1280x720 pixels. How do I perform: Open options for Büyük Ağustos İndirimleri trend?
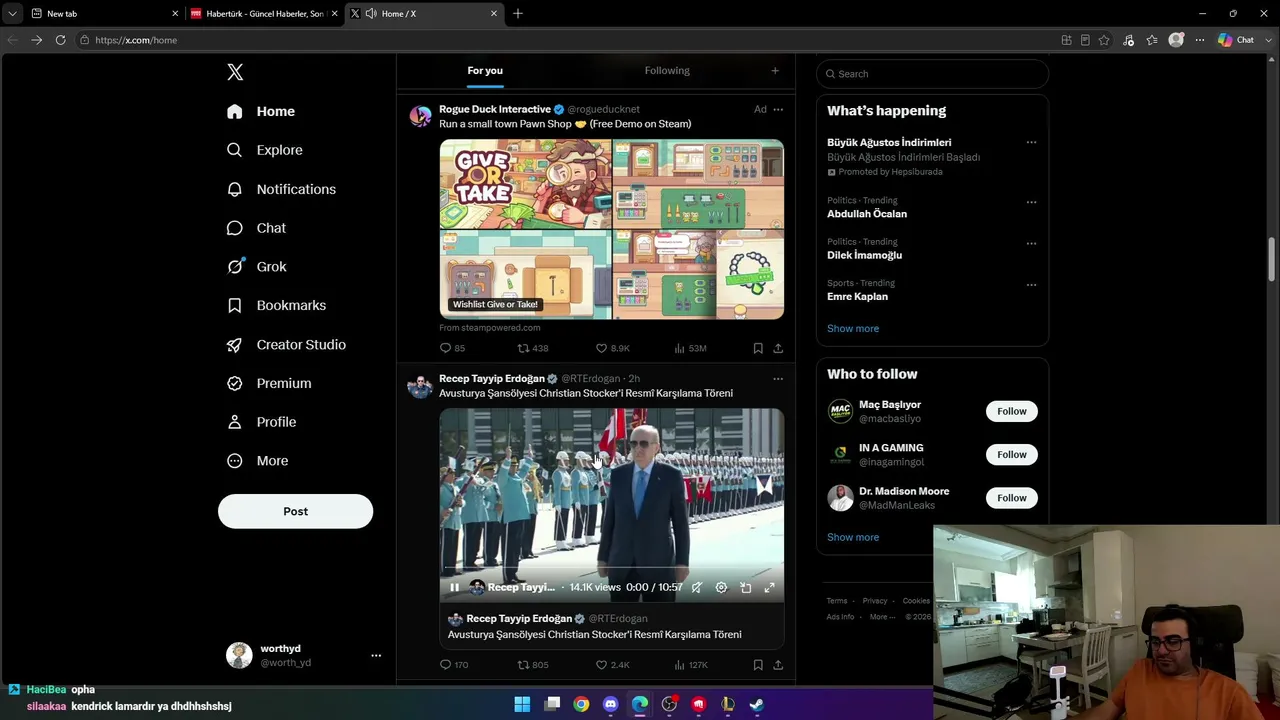click(x=1031, y=142)
